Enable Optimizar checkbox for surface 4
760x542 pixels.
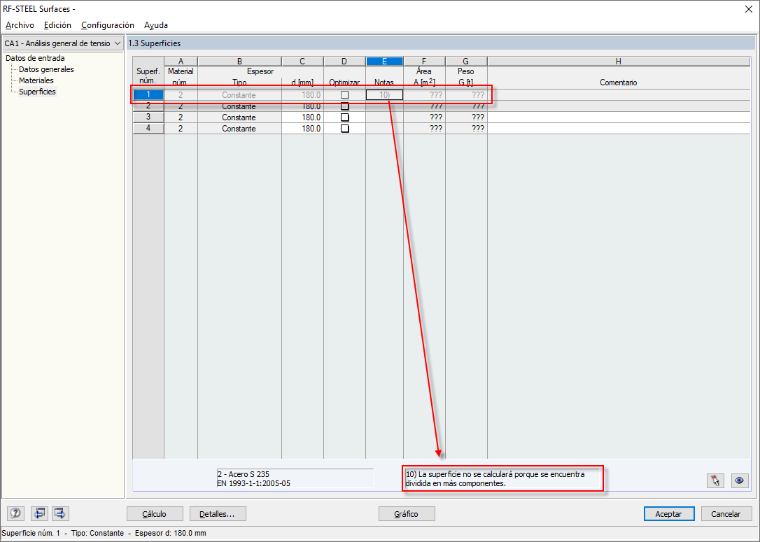pos(345,128)
